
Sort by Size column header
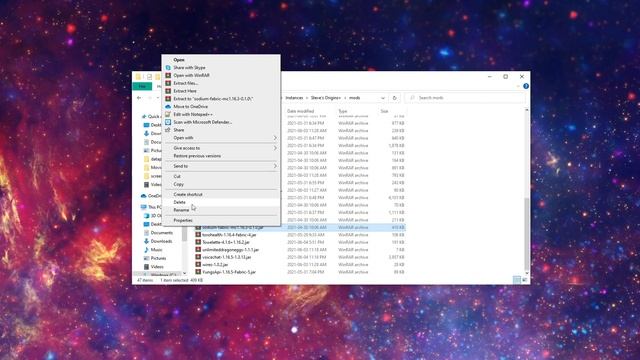click(x=384, y=111)
